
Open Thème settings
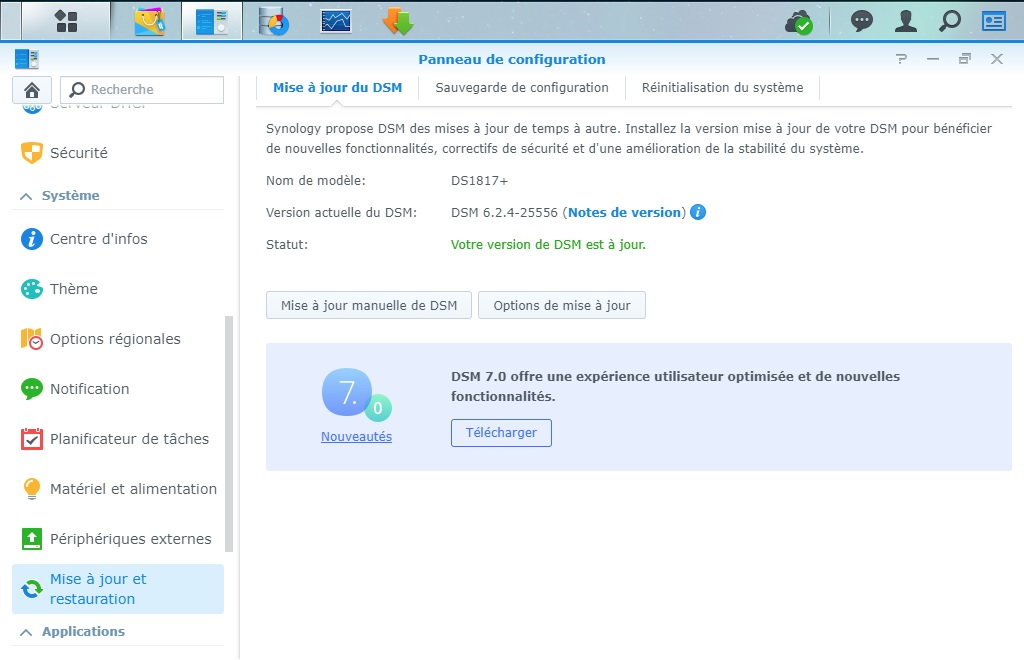(118, 289)
